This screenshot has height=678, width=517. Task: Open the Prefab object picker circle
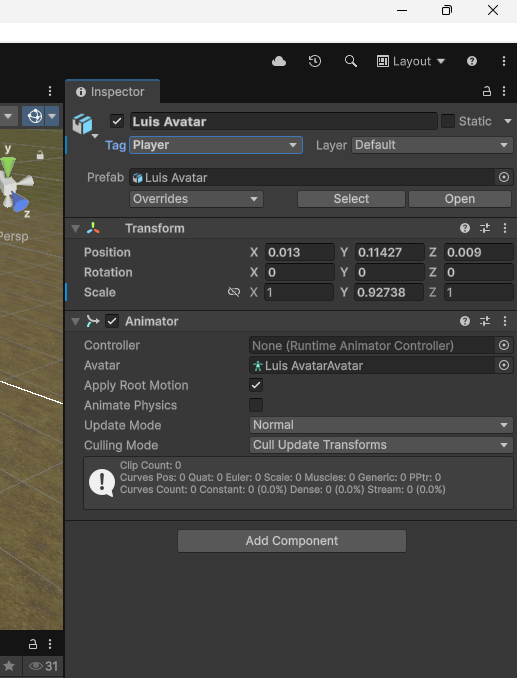[x=504, y=177]
